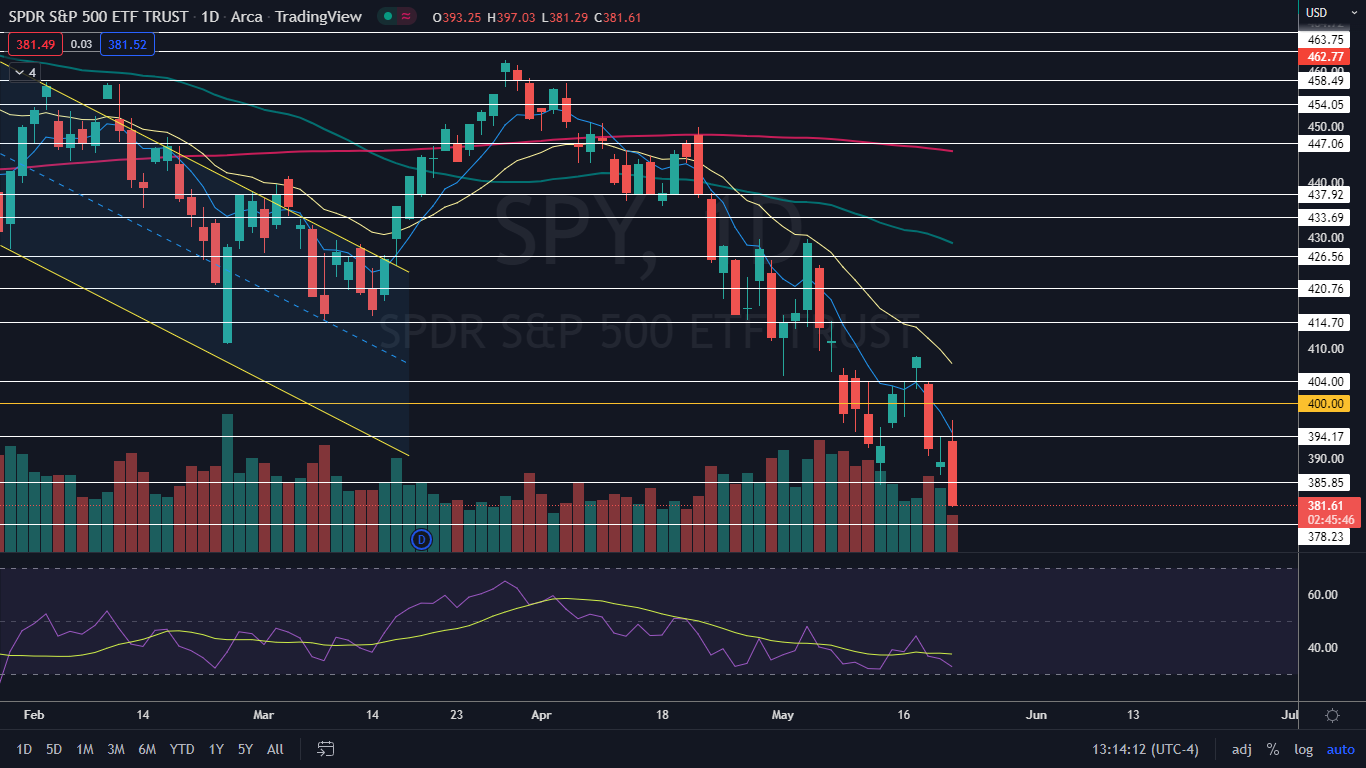Click the Close value C381.61
The width and height of the screenshot is (1366, 768).
click(620, 17)
